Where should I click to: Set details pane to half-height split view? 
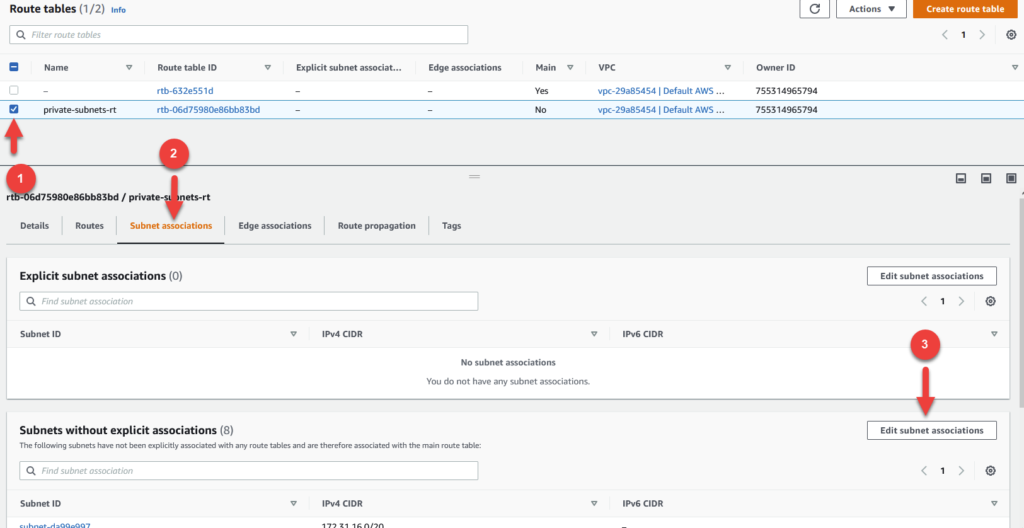click(x=985, y=178)
